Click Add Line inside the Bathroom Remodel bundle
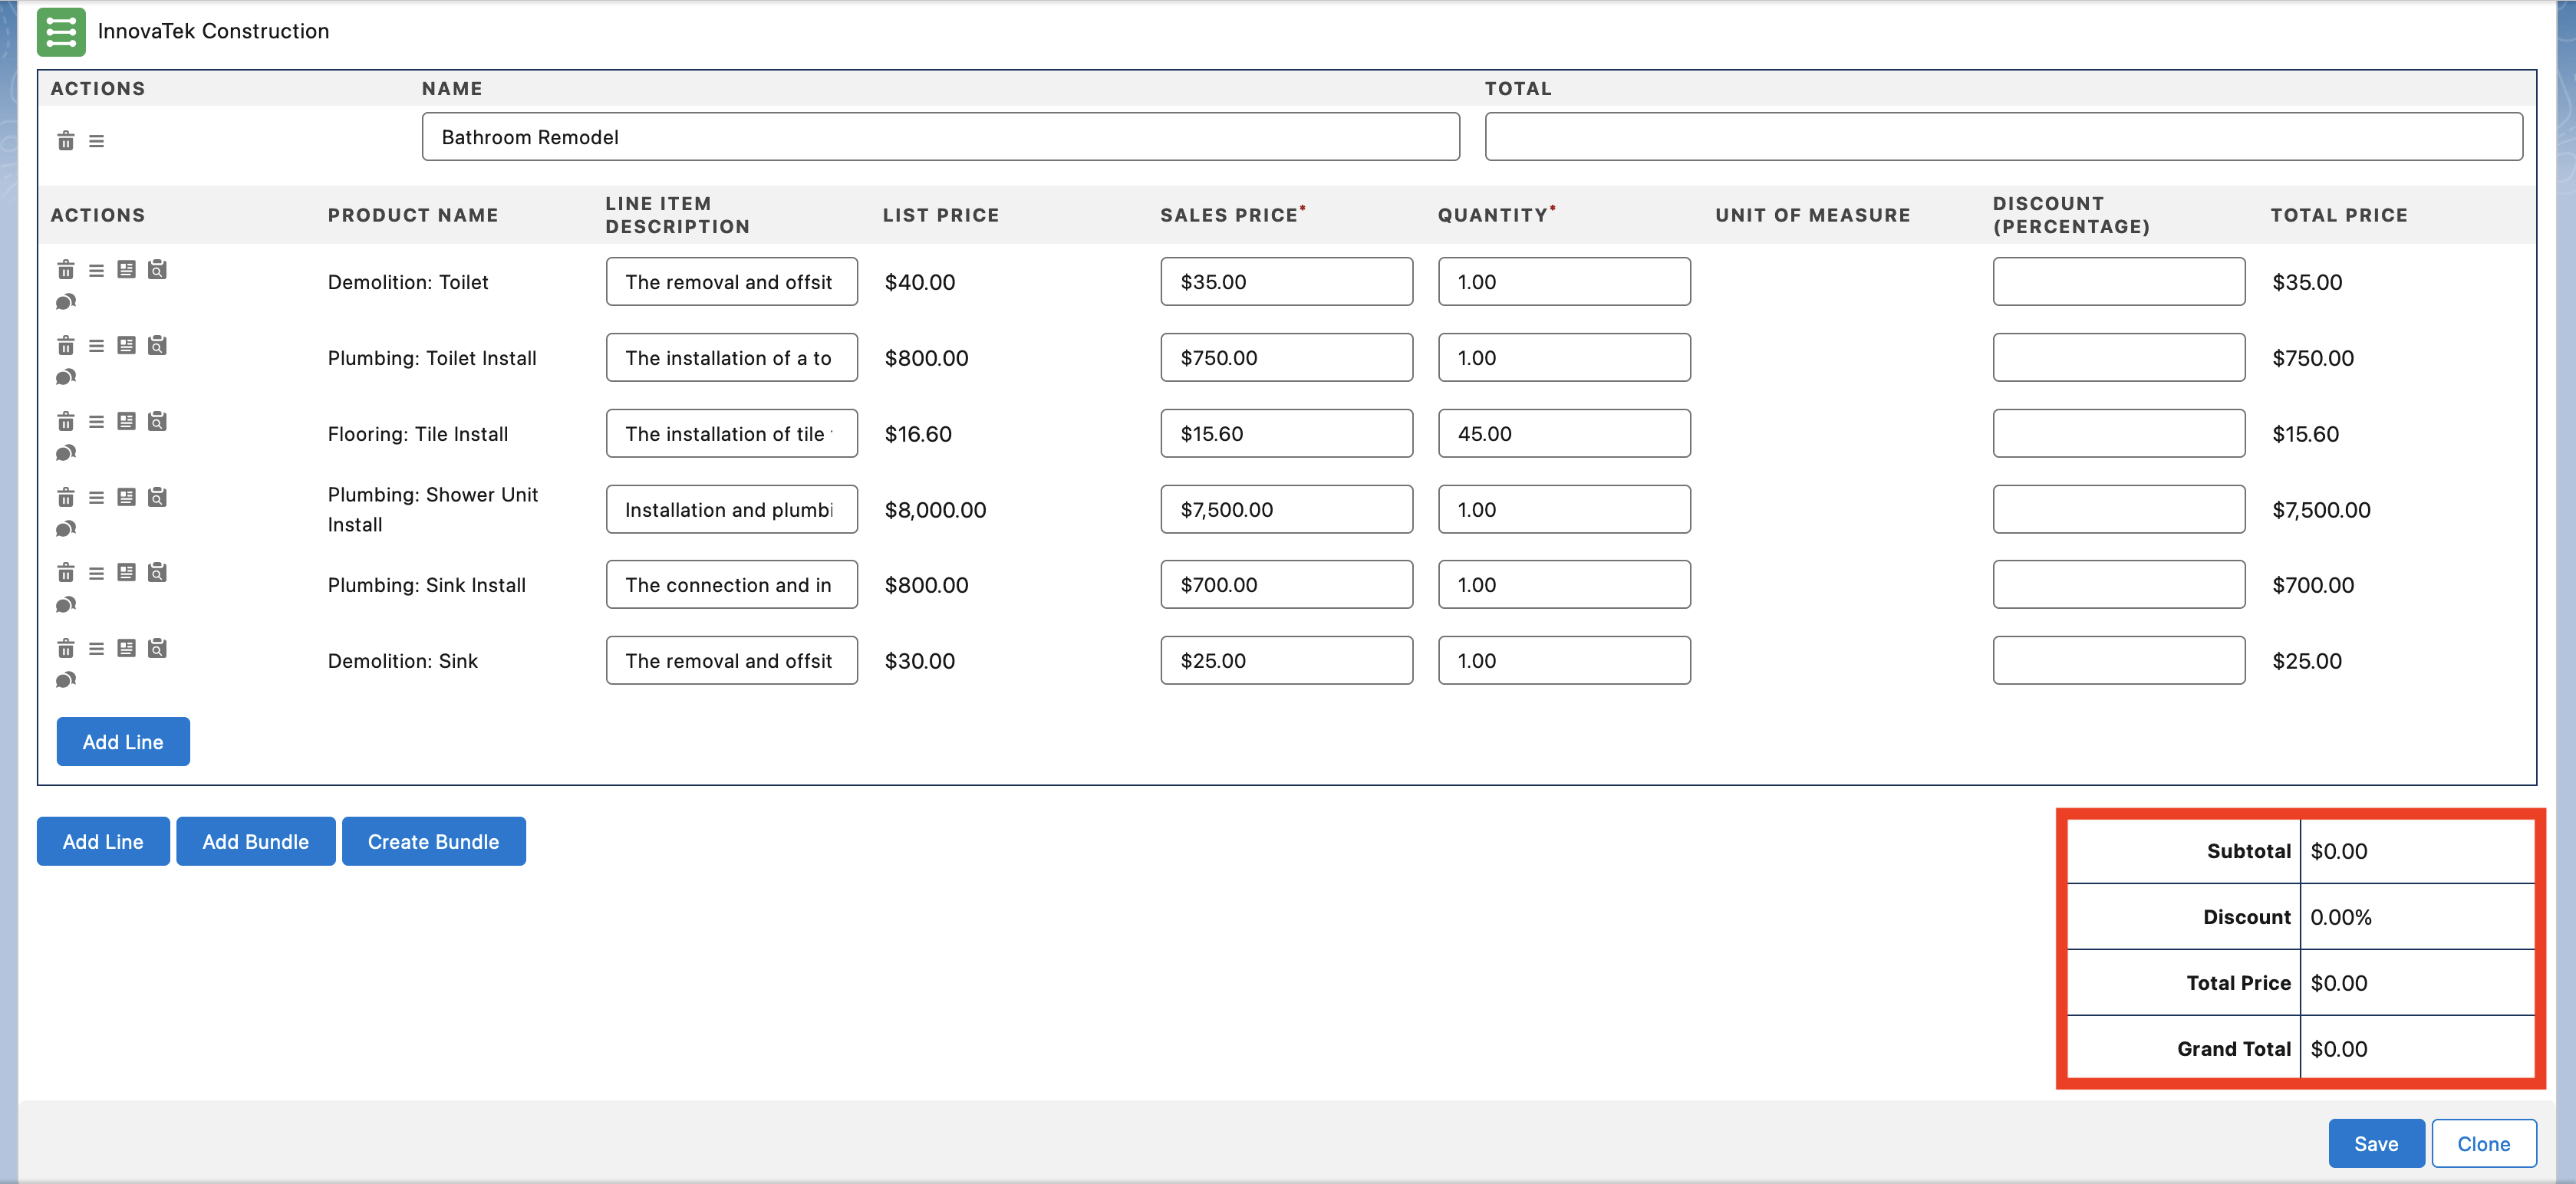 pyautogui.click(x=123, y=741)
